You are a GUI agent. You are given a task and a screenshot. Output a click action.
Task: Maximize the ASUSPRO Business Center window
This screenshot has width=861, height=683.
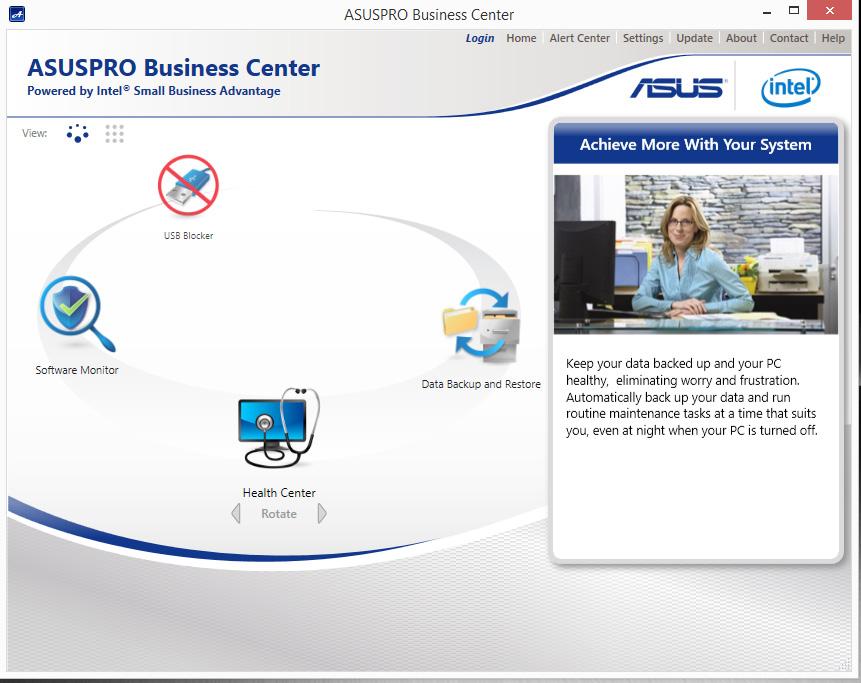pos(793,10)
